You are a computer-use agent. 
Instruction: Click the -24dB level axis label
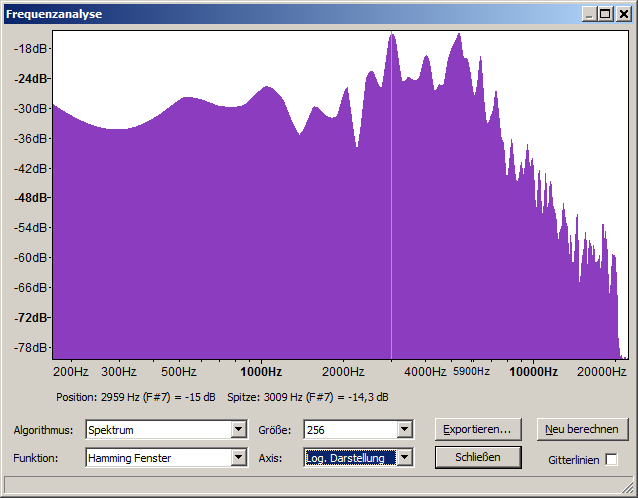point(31,79)
